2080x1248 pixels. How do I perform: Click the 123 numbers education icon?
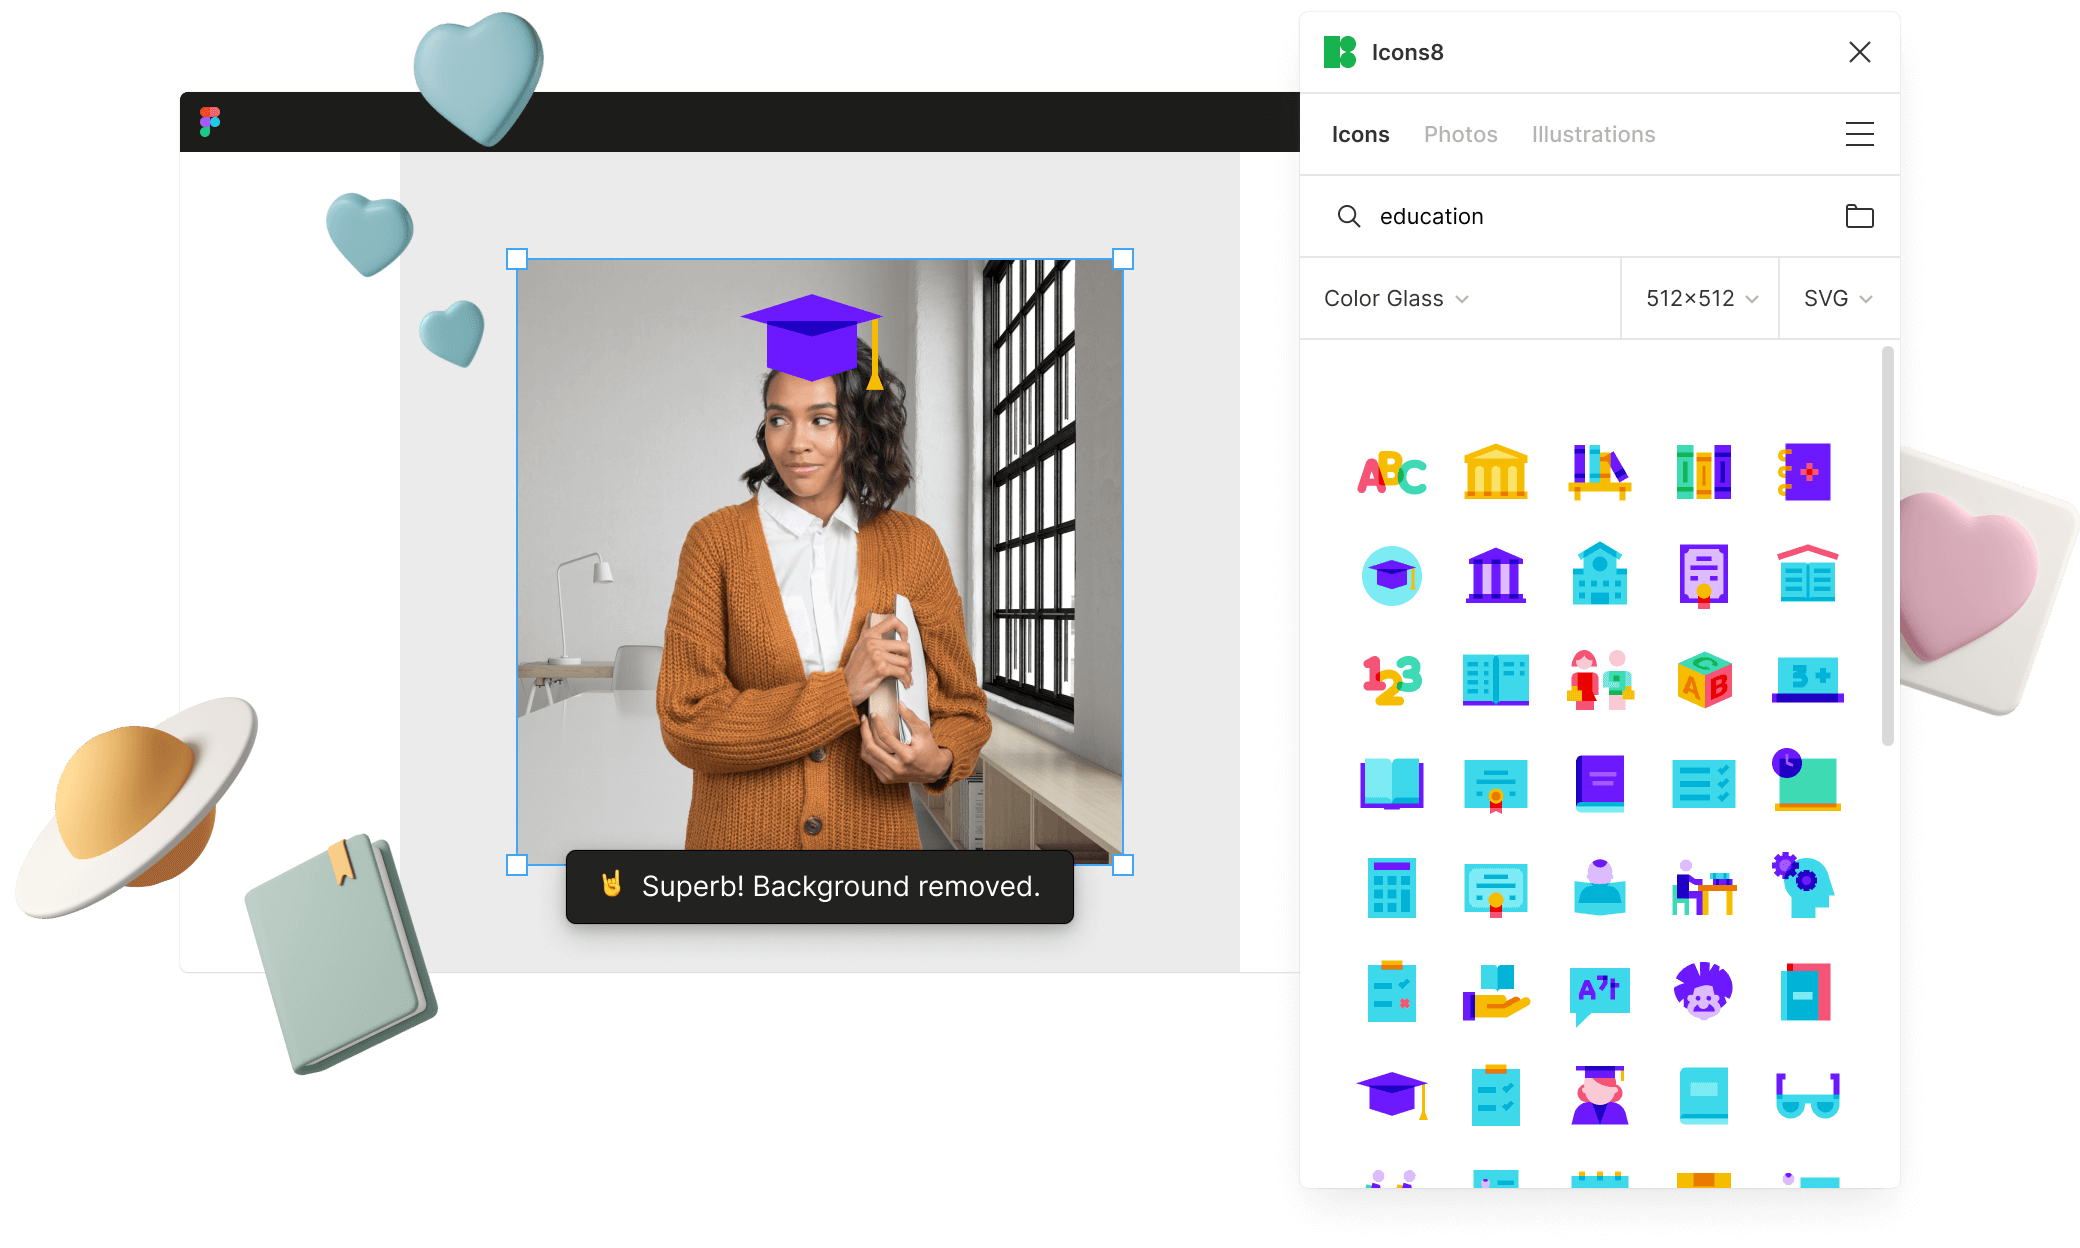(x=1389, y=680)
